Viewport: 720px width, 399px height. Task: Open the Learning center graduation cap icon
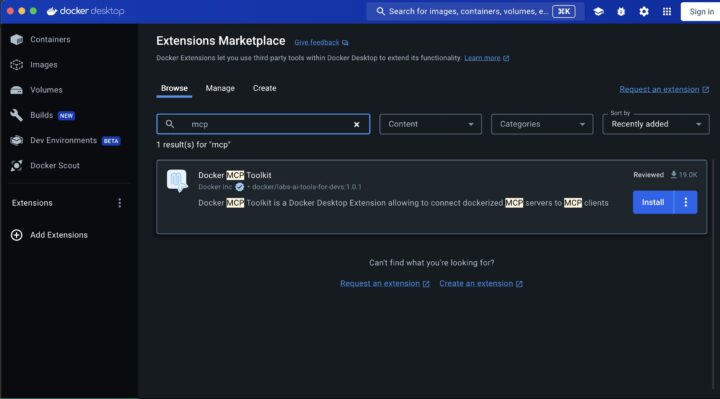(598, 11)
